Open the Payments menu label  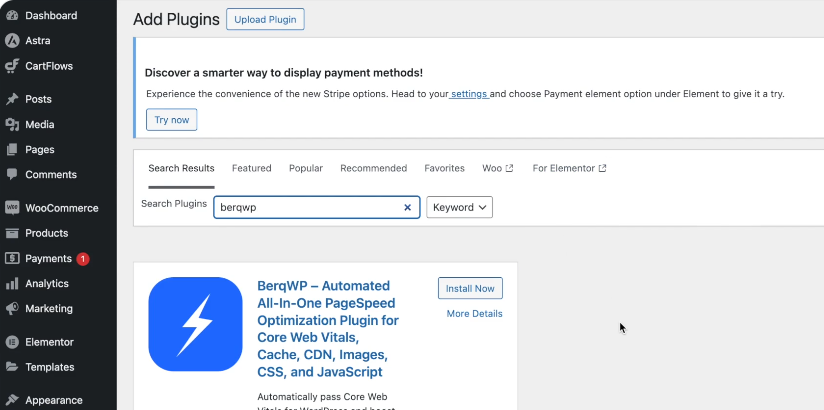(48, 259)
